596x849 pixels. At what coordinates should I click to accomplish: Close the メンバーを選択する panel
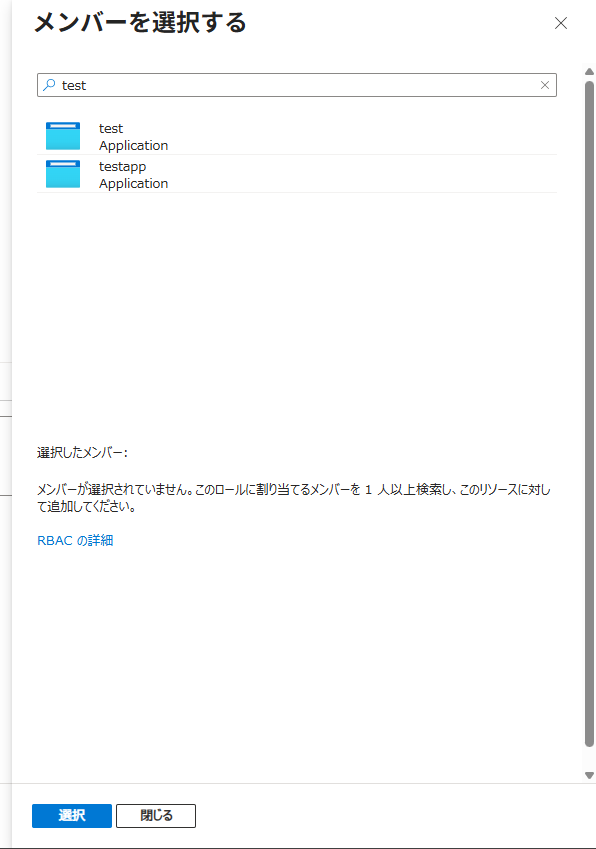pos(561,23)
